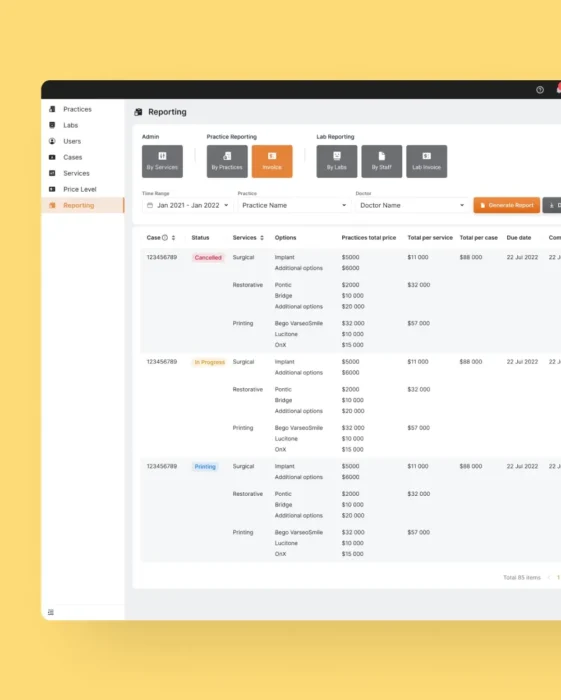Click the Practices building icon

pyautogui.click(x=52, y=109)
